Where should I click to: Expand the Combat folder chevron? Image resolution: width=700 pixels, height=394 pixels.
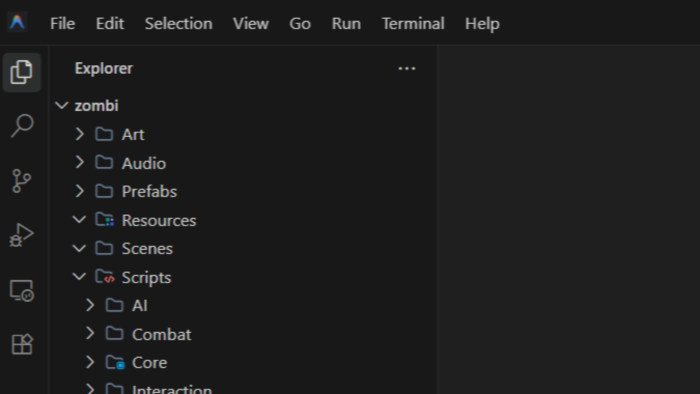pyautogui.click(x=90, y=334)
